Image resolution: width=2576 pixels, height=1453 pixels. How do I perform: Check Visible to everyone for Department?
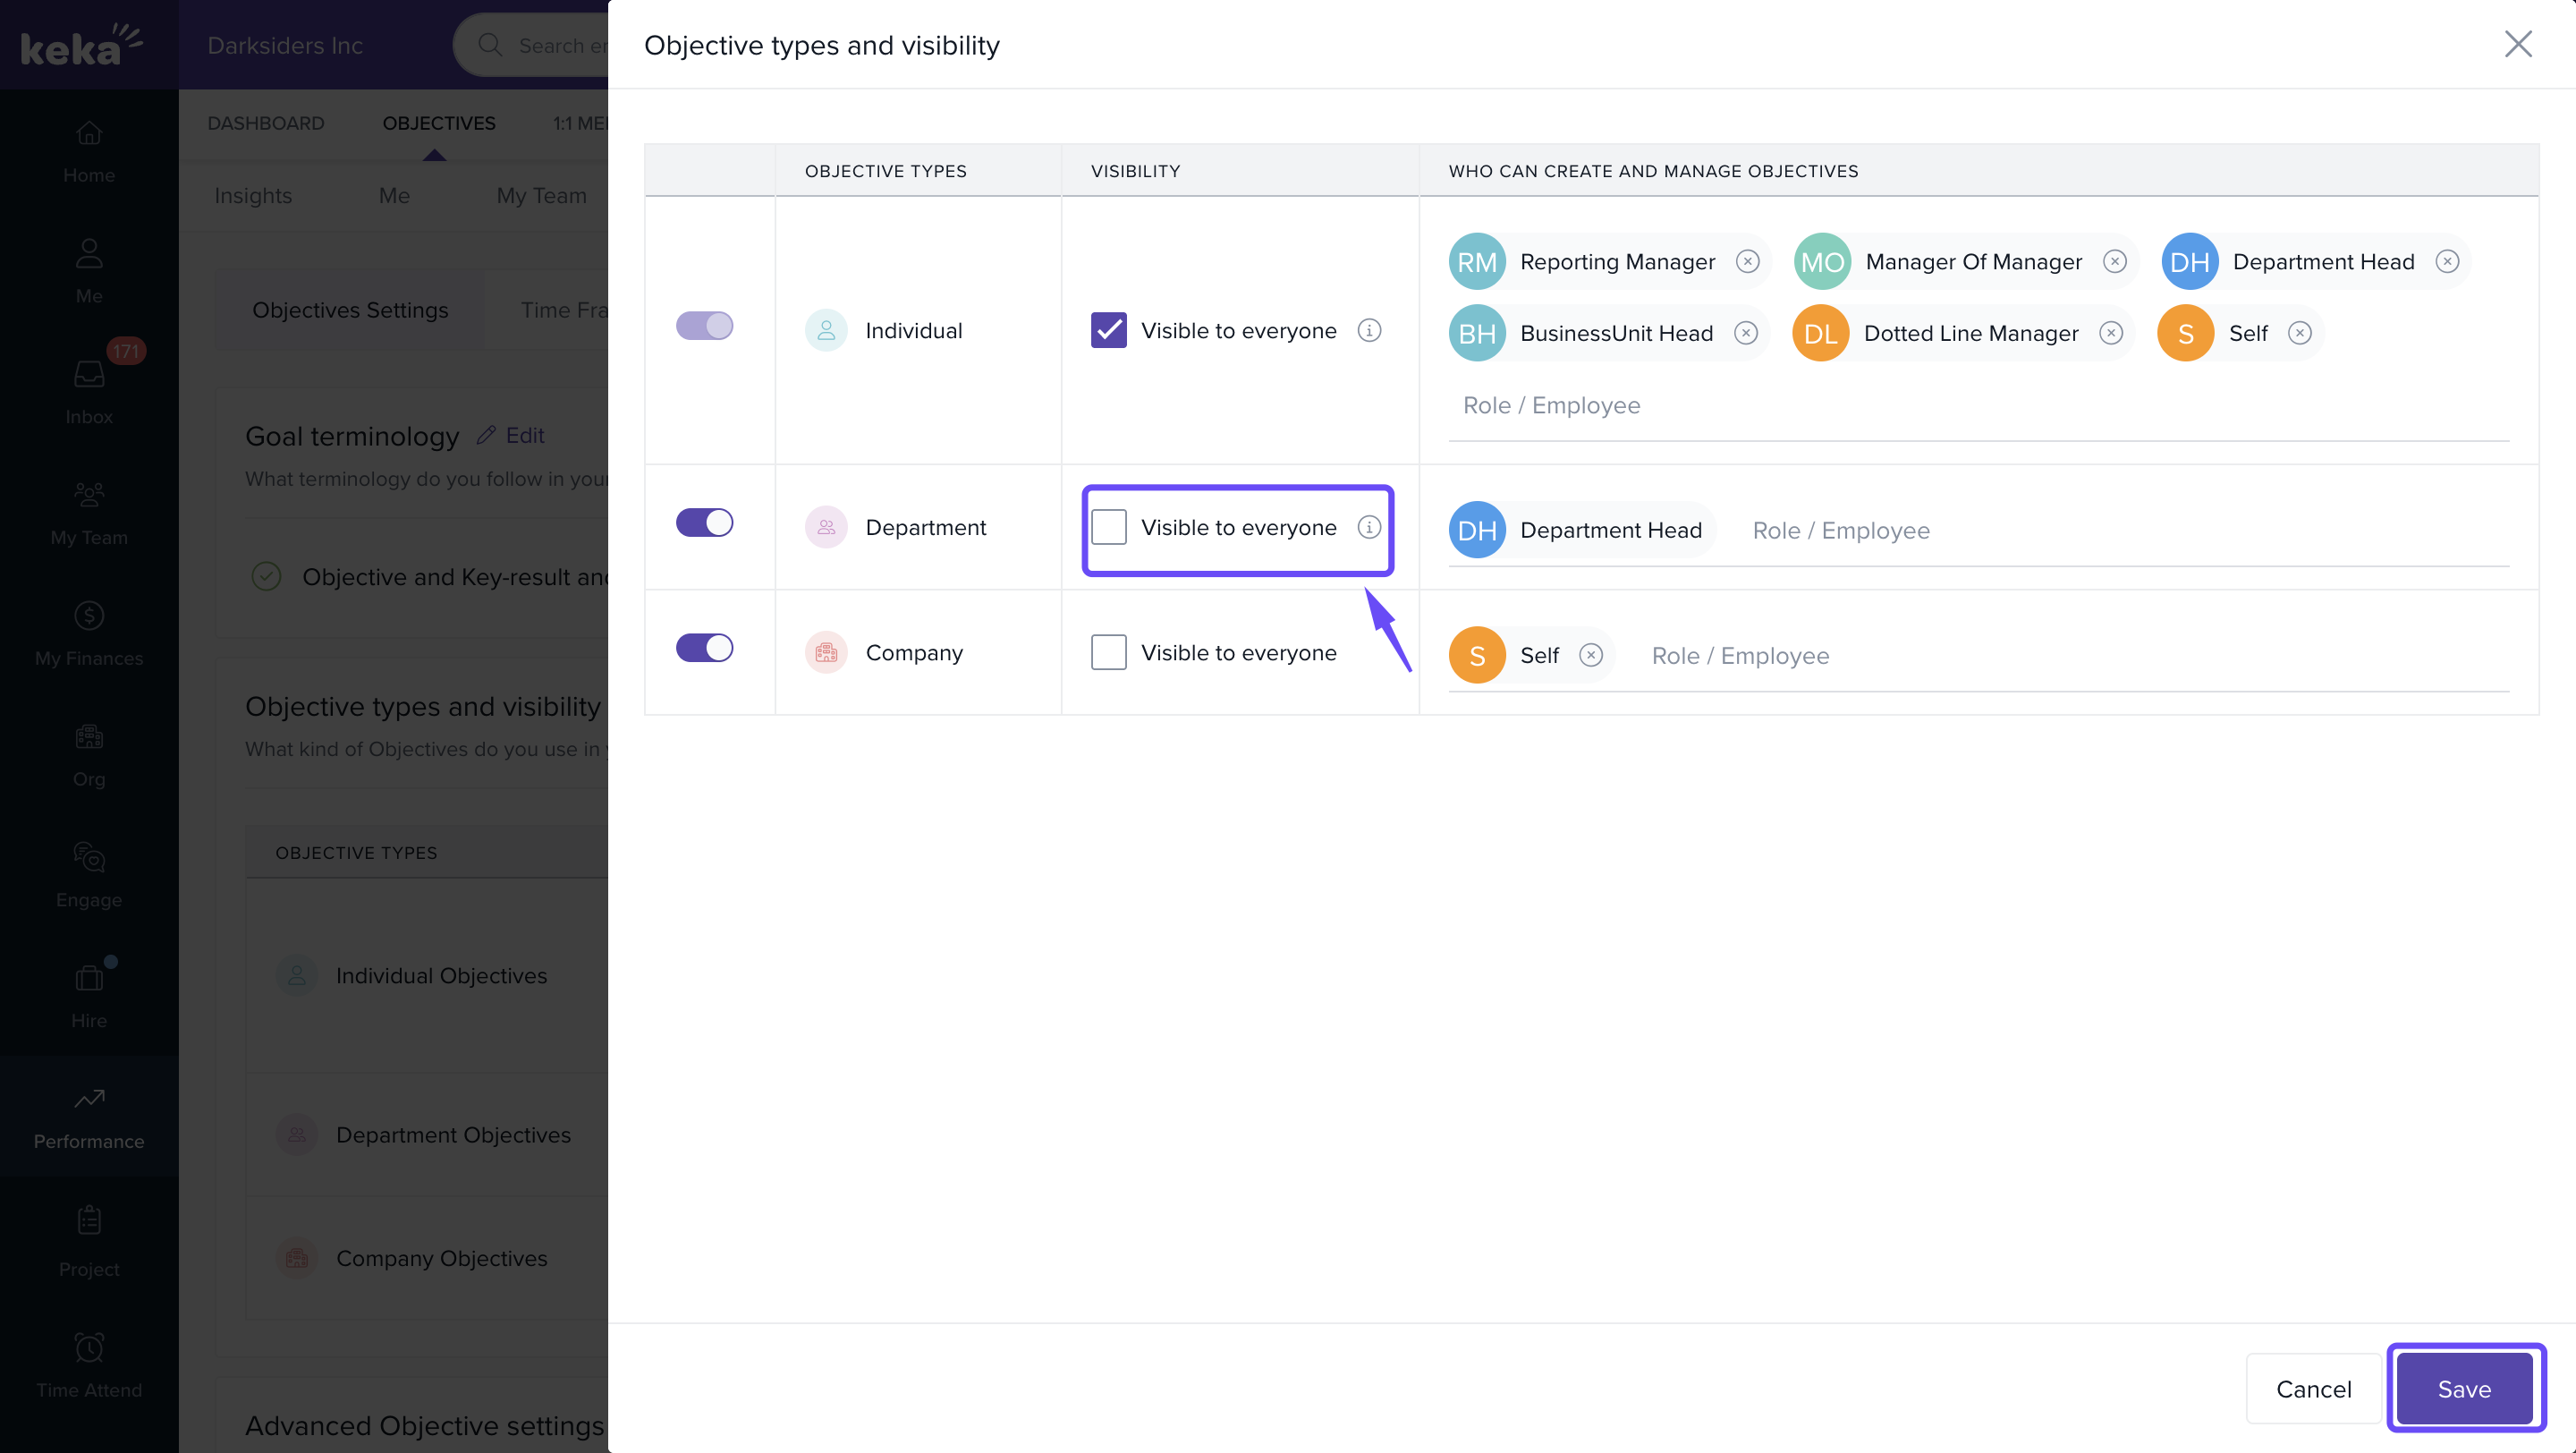click(x=1108, y=527)
